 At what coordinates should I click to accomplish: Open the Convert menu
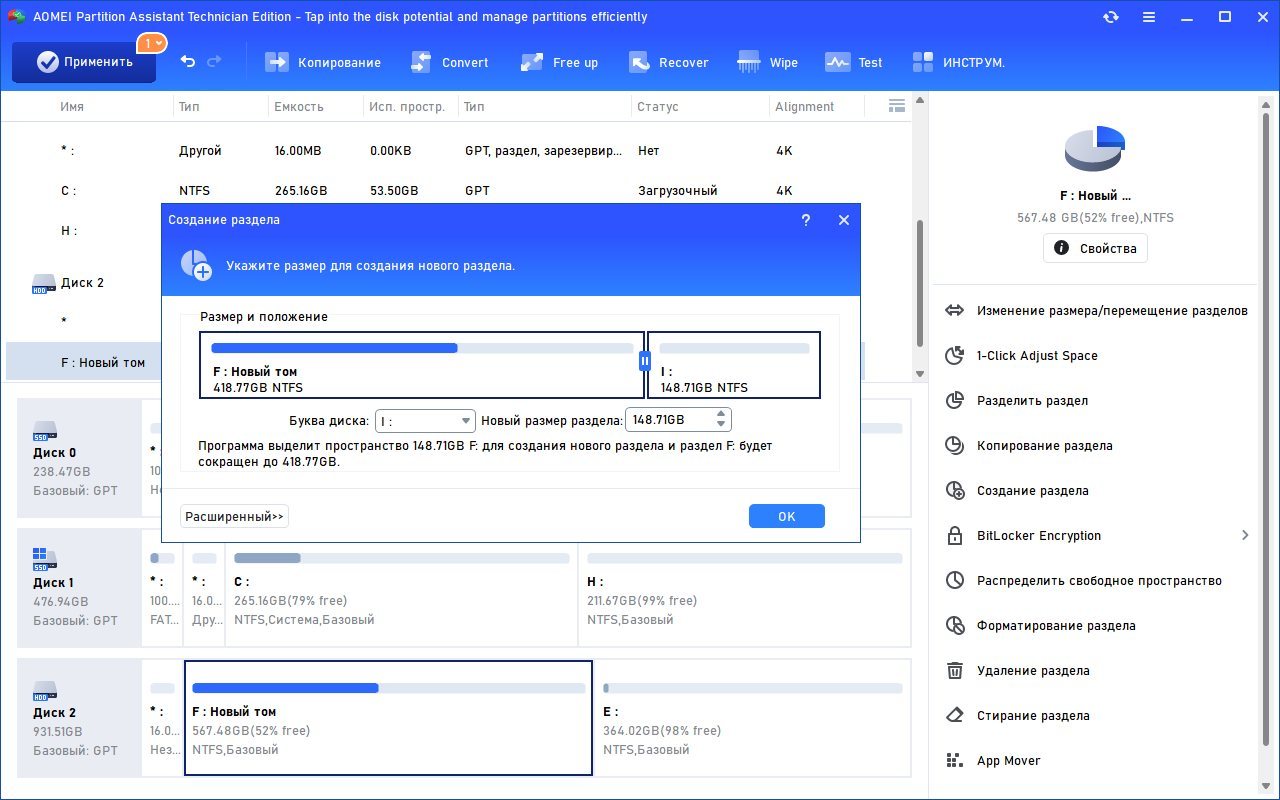tap(450, 62)
